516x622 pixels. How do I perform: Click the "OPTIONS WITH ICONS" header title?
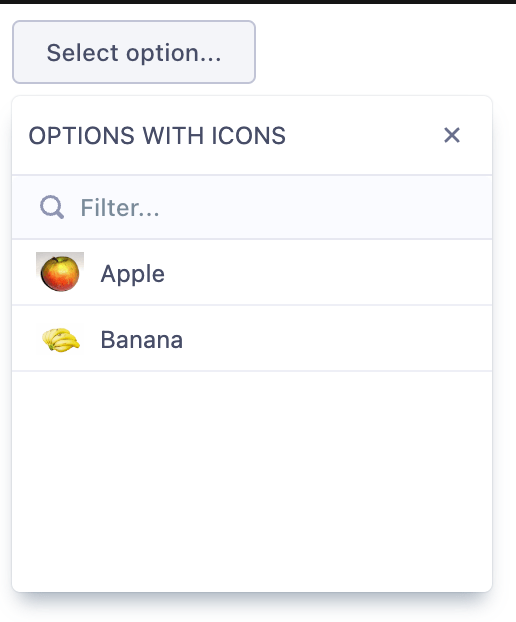point(157,136)
